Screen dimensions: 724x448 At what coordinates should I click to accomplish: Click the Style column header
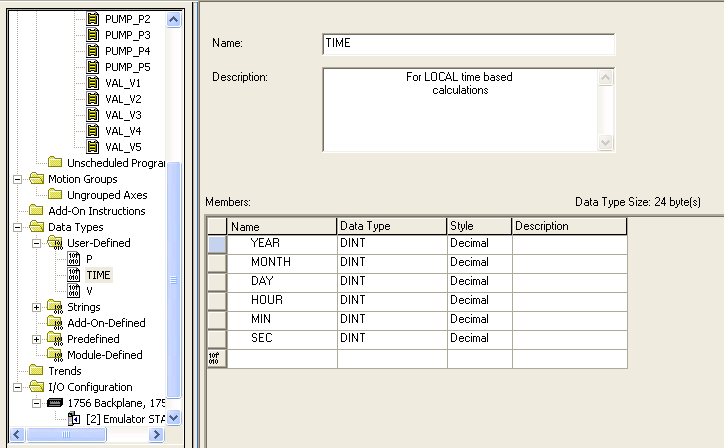click(x=479, y=226)
